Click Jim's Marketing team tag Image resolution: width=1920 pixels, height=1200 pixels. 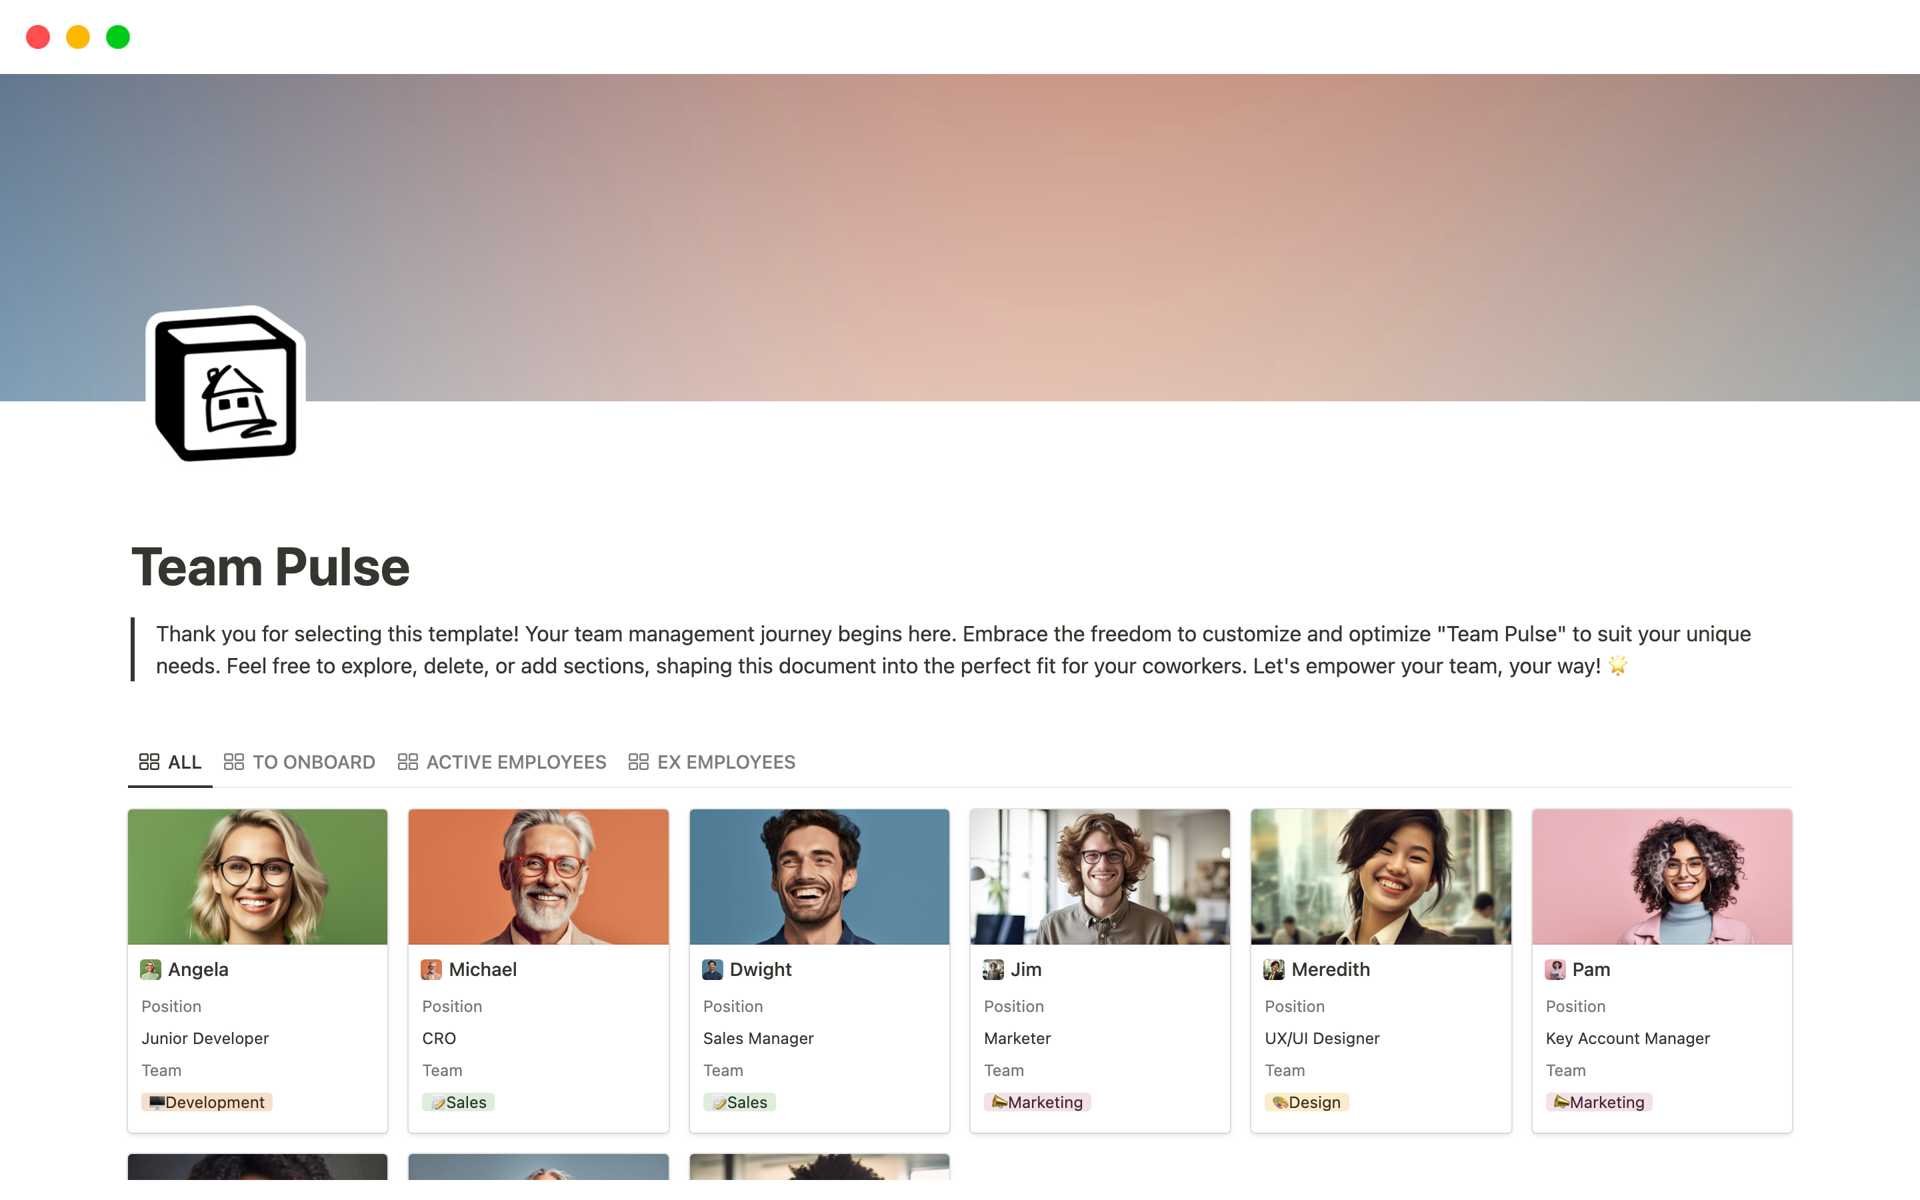click(1037, 1102)
